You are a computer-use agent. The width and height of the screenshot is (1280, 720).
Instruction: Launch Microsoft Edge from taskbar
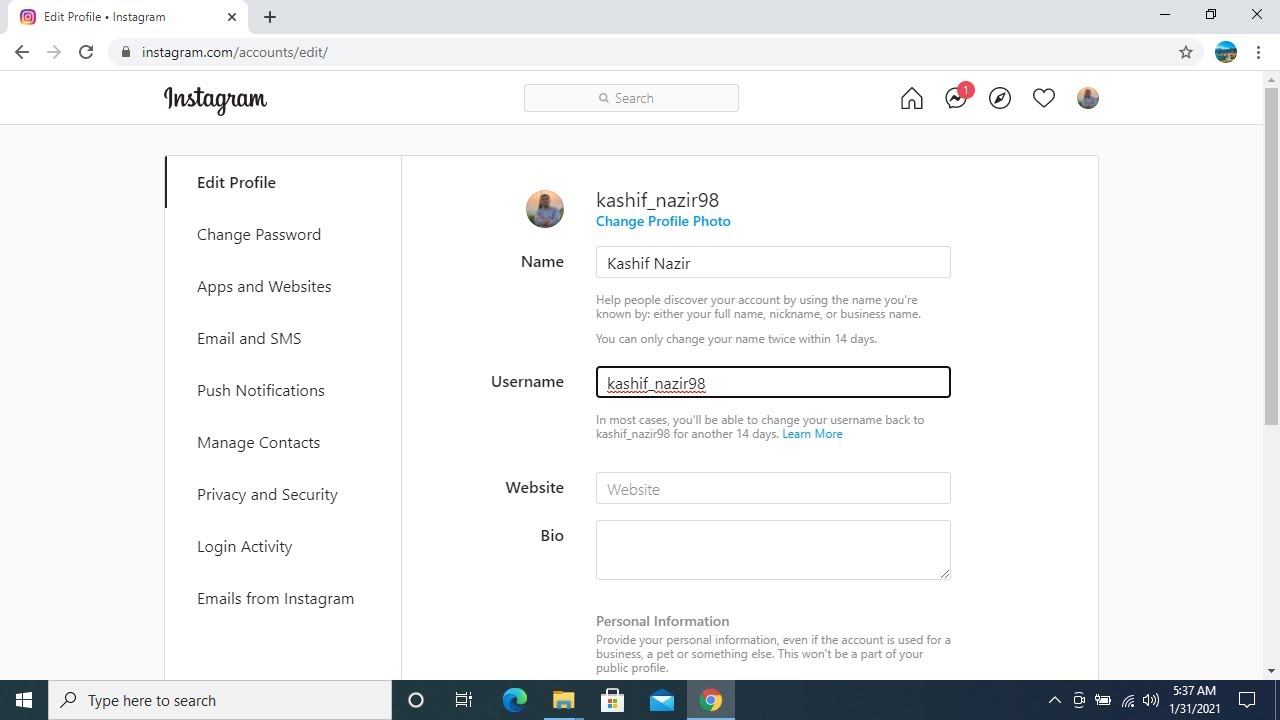click(514, 700)
